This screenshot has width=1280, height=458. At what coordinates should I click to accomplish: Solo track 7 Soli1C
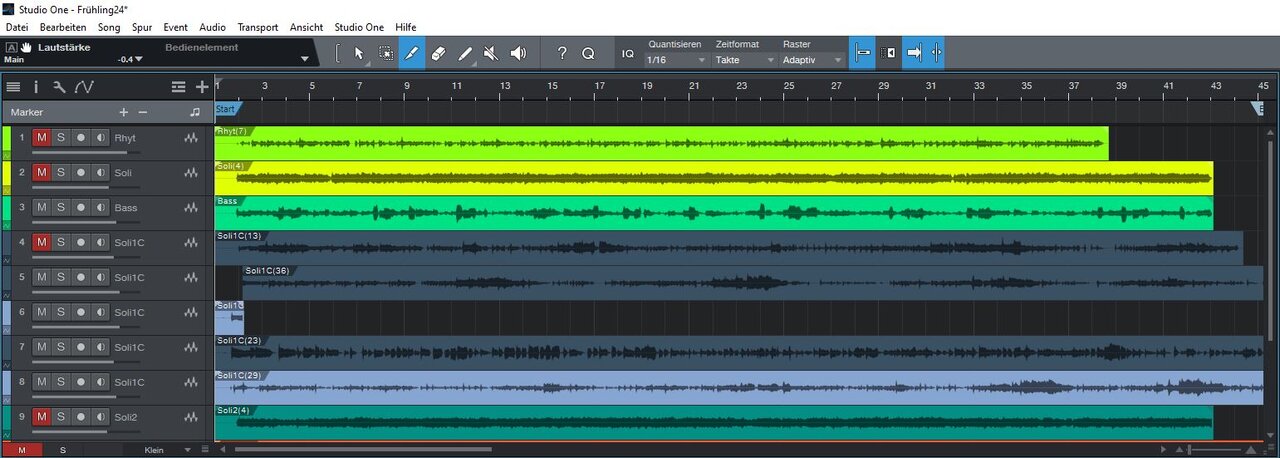pos(61,347)
